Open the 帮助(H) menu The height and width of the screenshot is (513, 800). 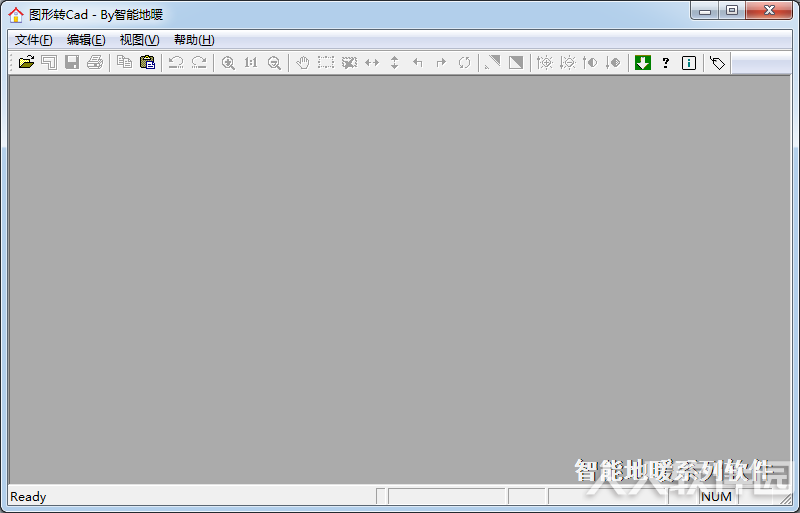(194, 40)
